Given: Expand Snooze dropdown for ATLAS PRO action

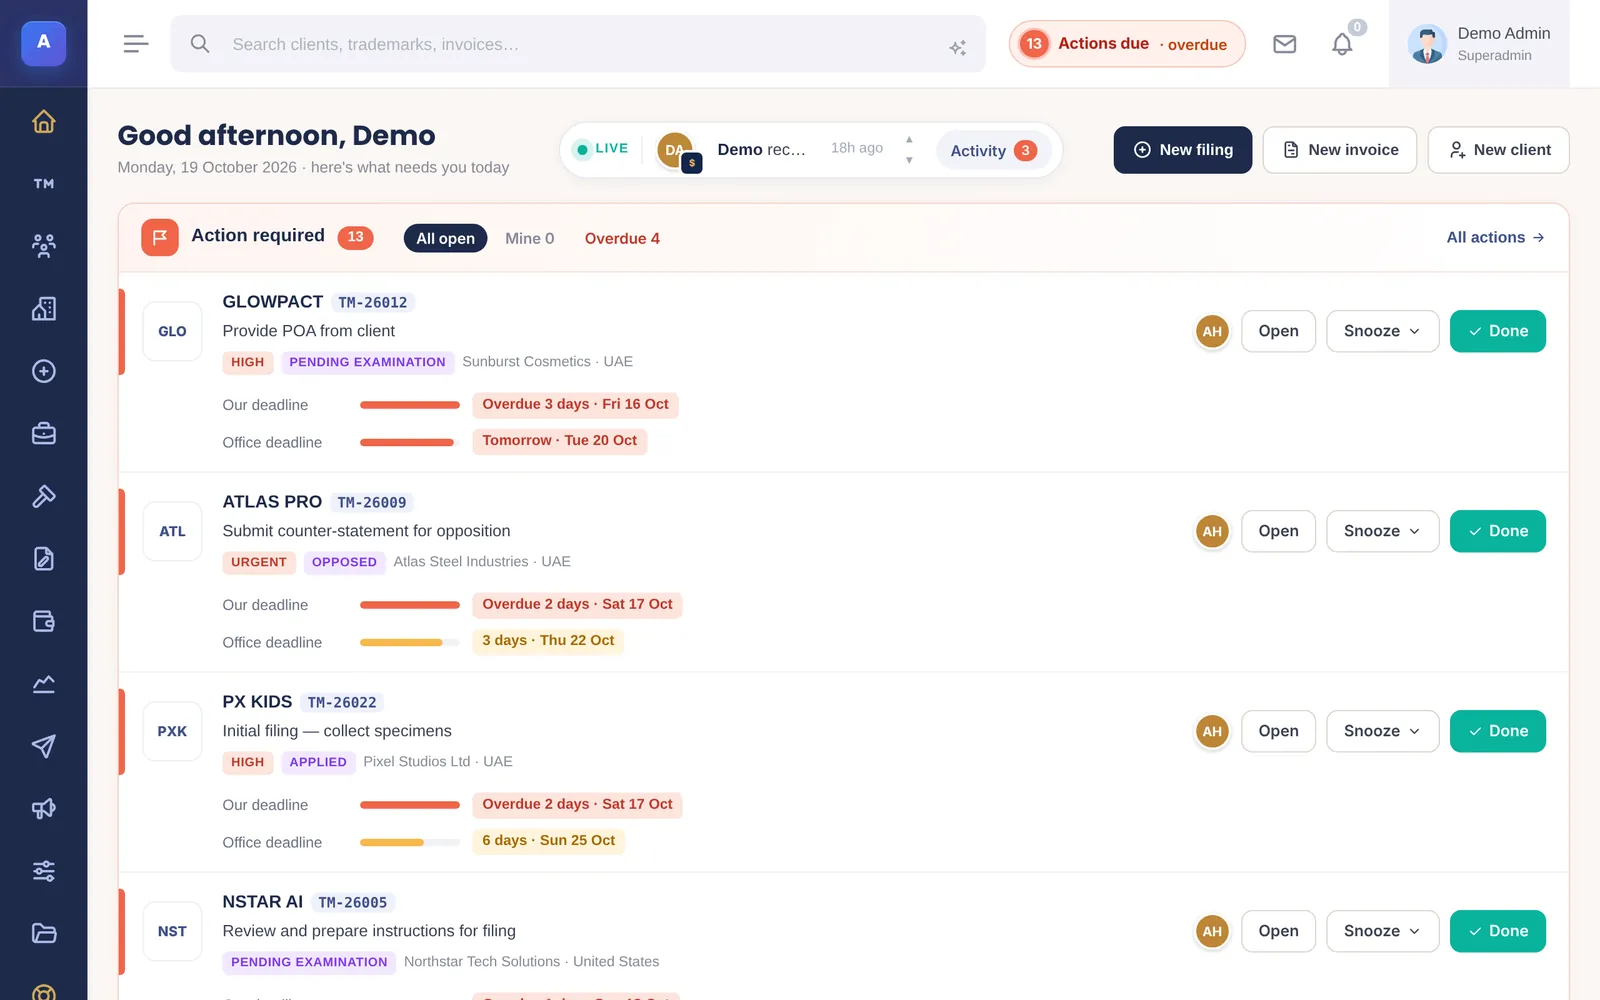Looking at the screenshot, I should 1382,531.
